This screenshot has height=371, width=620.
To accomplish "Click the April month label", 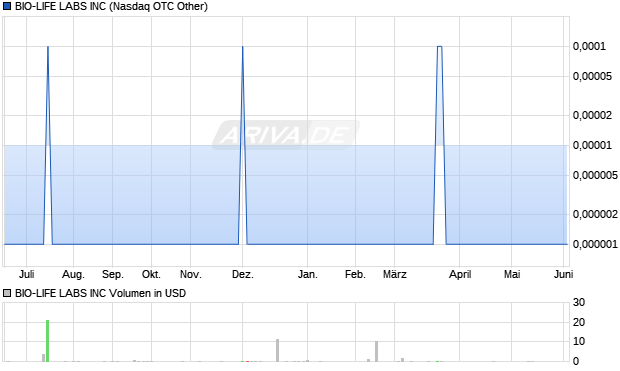I will [460, 274].
